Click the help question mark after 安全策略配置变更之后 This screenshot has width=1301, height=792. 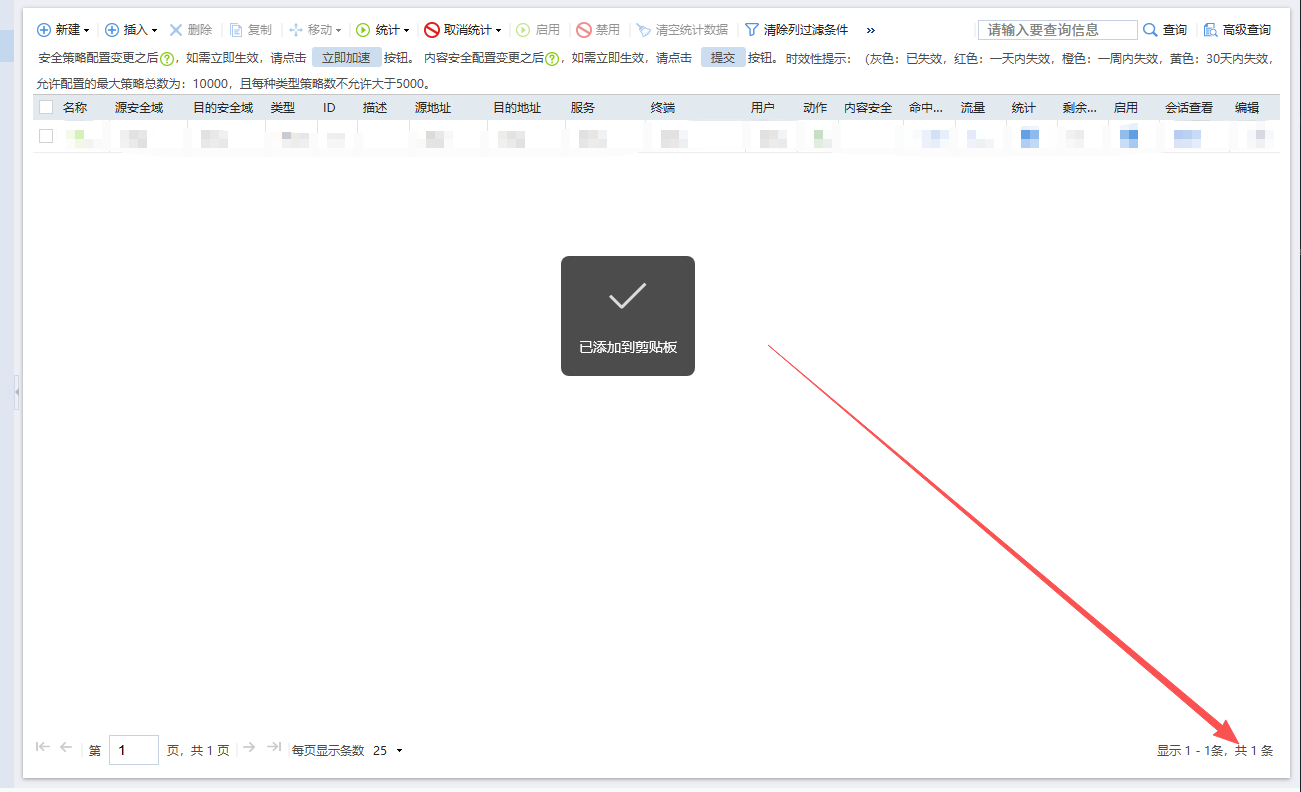coord(168,58)
